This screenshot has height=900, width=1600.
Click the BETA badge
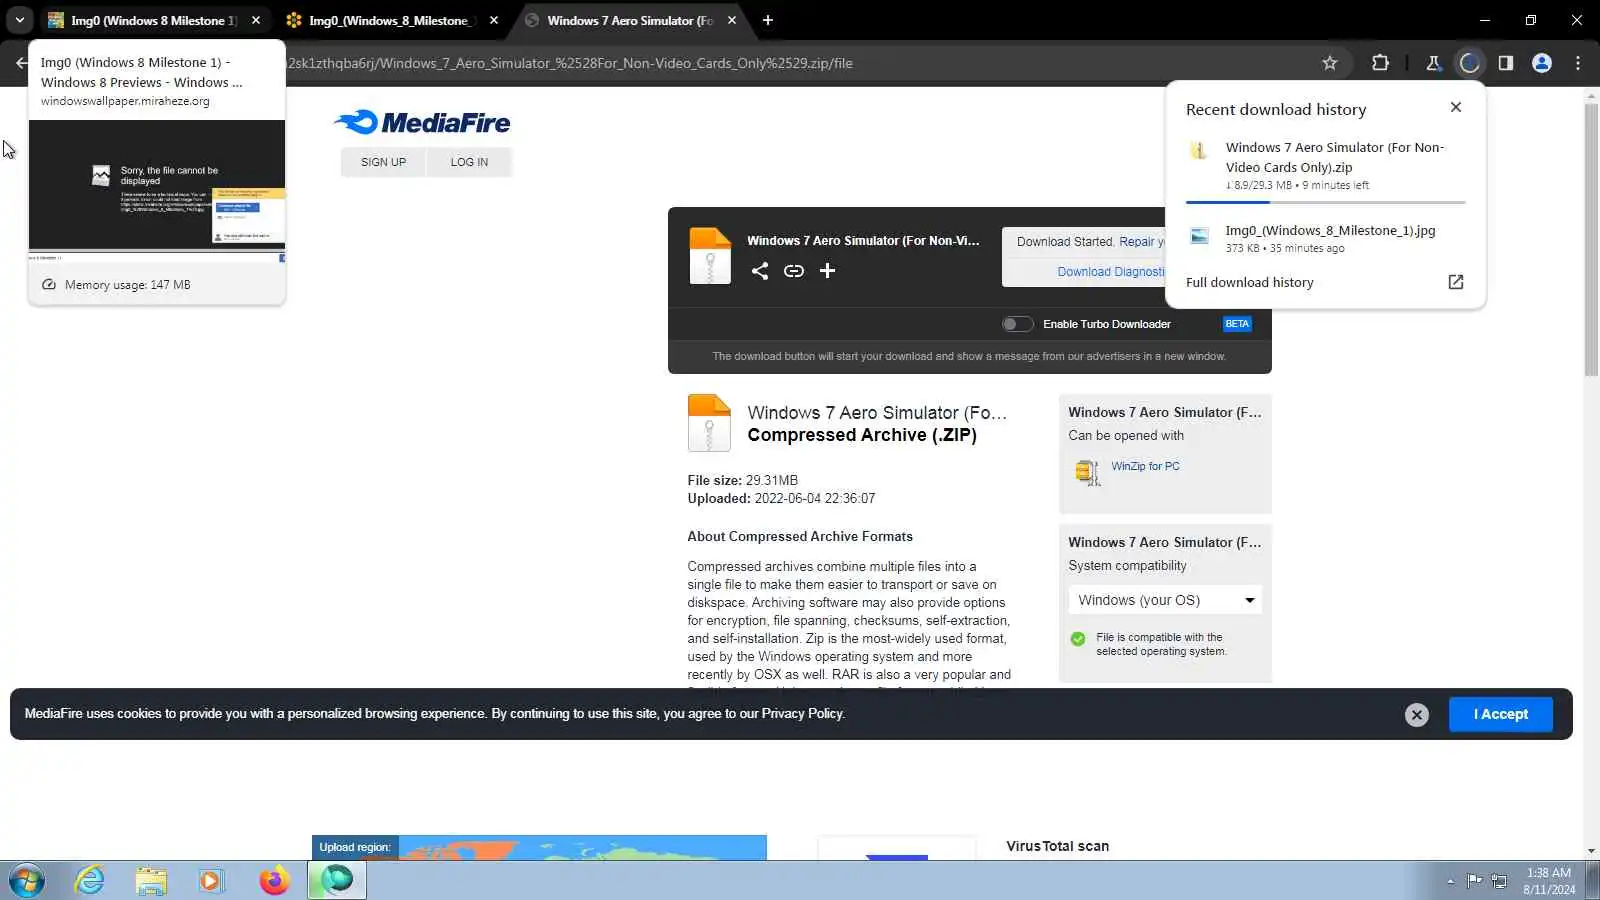[x=1237, y=324]
